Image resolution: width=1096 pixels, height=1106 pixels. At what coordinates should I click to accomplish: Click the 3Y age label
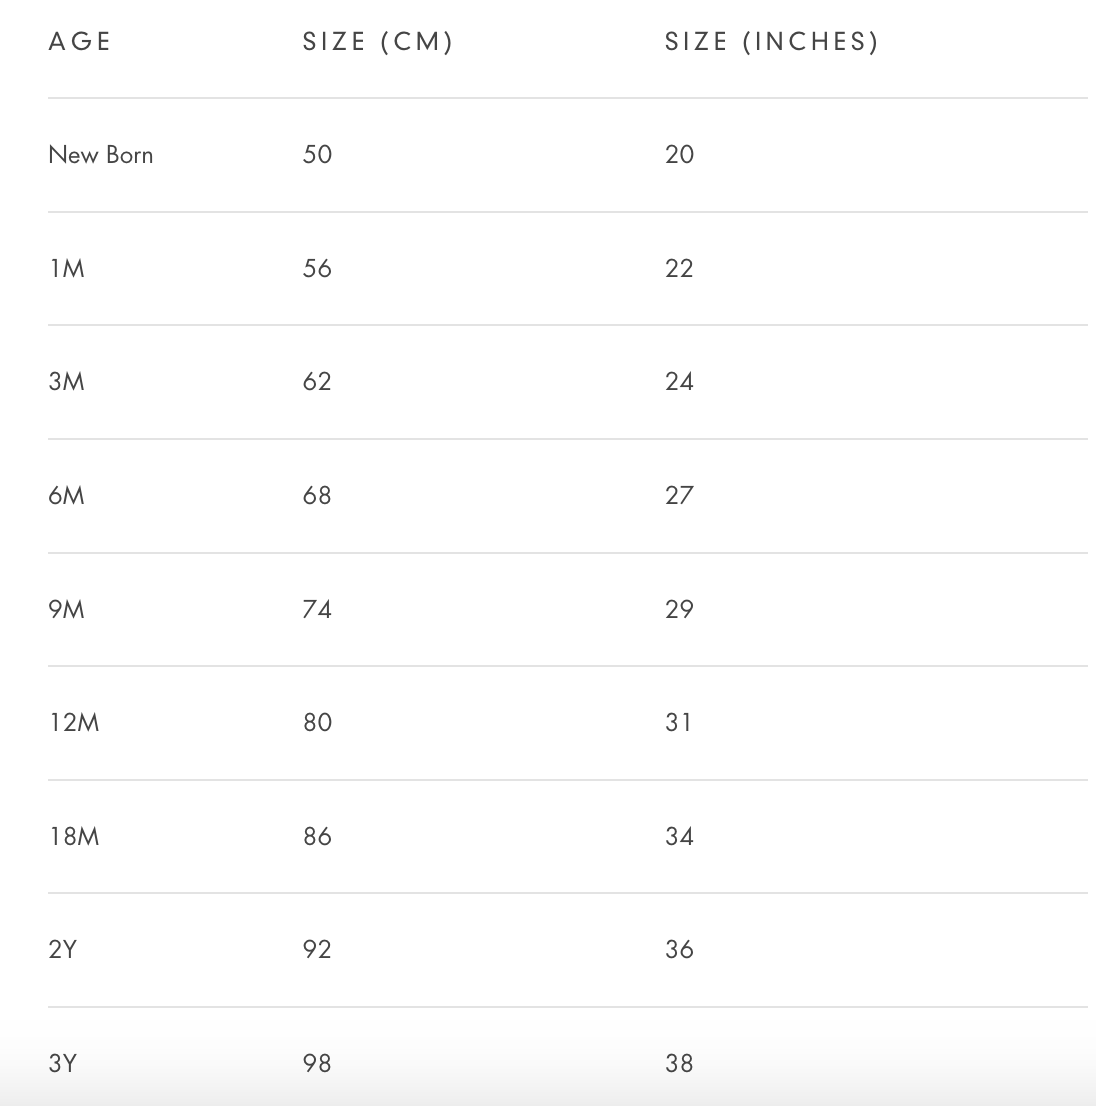tap(62, 1064)
